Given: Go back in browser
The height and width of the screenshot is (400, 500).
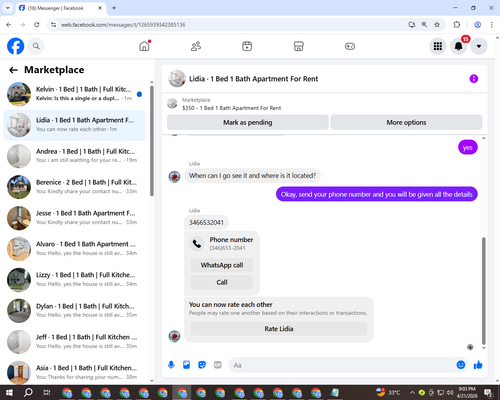Looking at the screenshot, I should [9, 25].
